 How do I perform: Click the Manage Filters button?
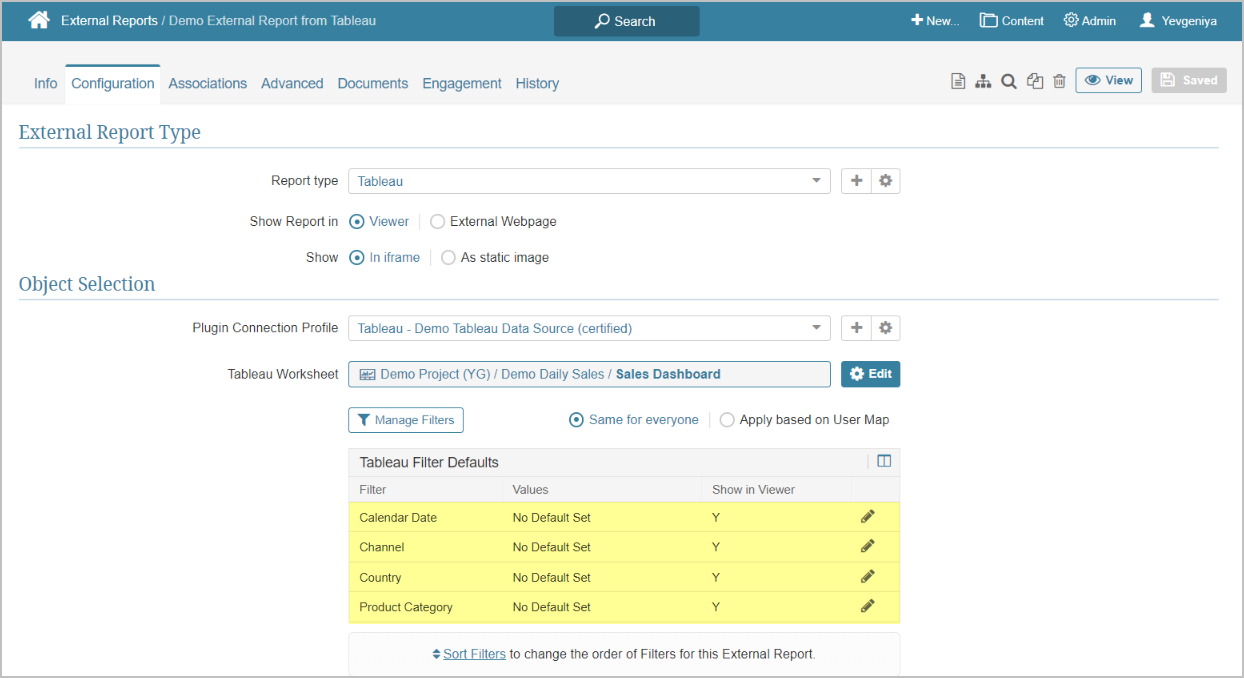coord(406,420)
